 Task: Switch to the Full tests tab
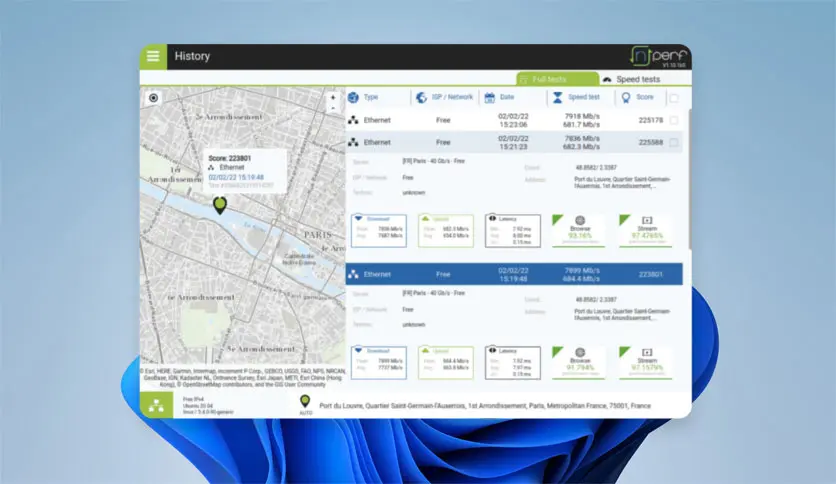[x=557, y=79]
